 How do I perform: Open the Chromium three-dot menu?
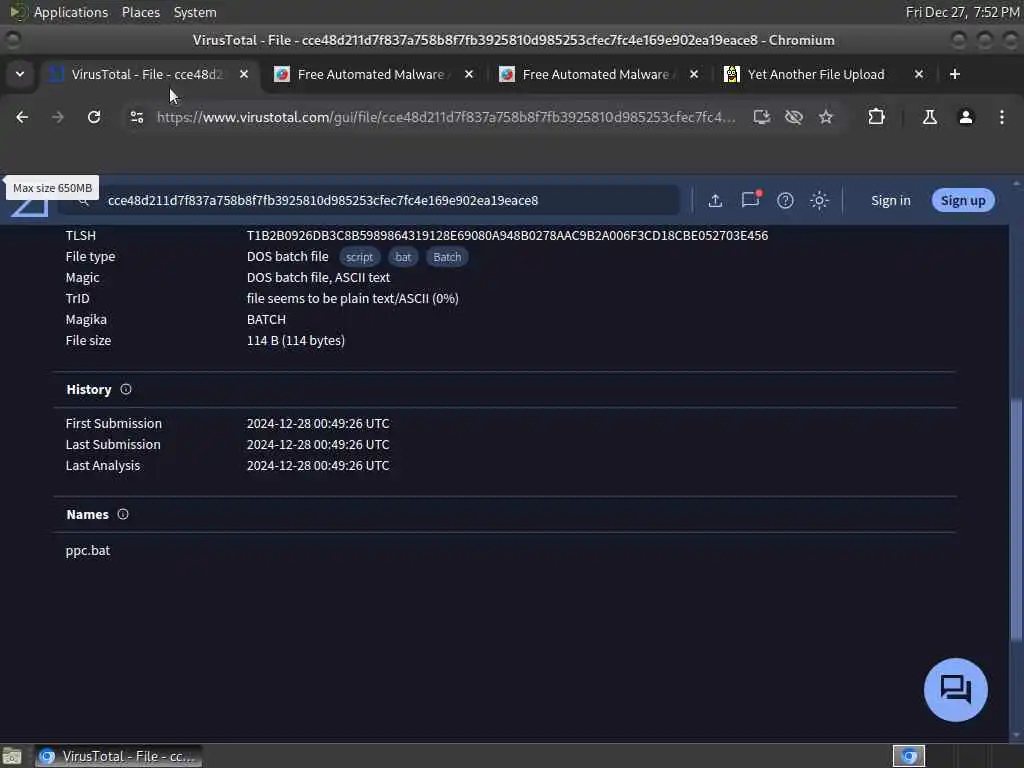1002,117
